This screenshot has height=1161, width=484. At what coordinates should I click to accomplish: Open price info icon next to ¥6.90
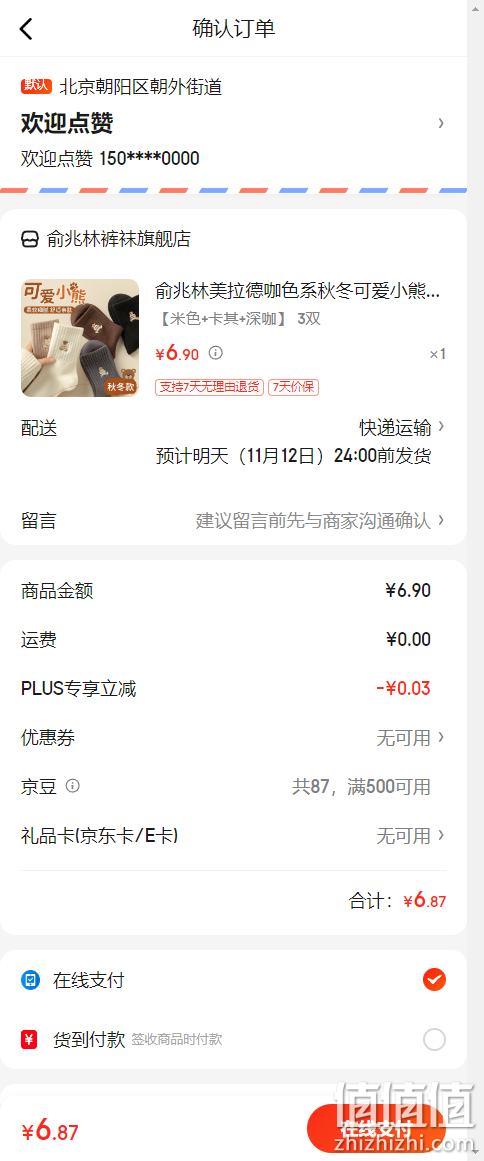click(x=215, y=353)
